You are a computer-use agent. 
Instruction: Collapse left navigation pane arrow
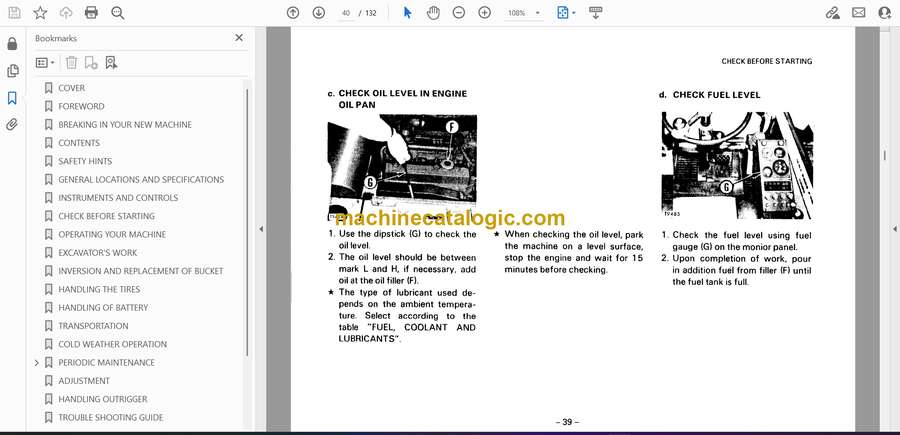point(261,229)
